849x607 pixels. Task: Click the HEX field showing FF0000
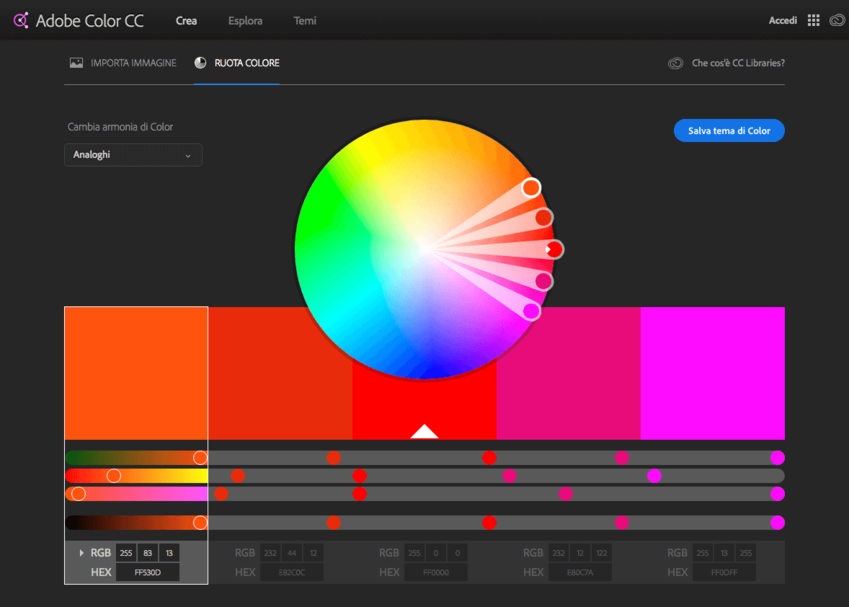pos(436,572)
